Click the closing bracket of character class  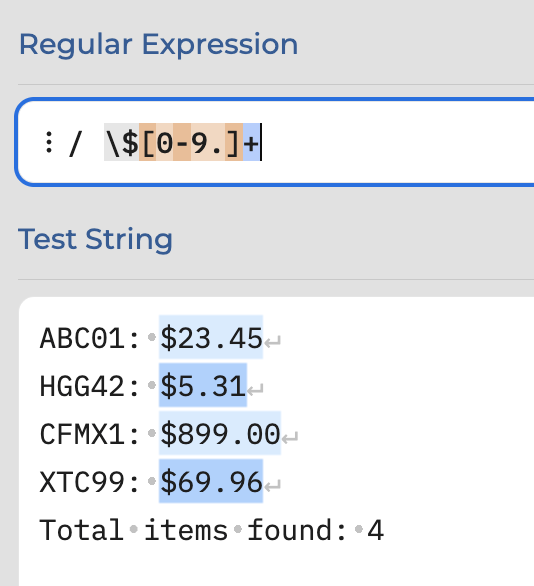(234, 142)
